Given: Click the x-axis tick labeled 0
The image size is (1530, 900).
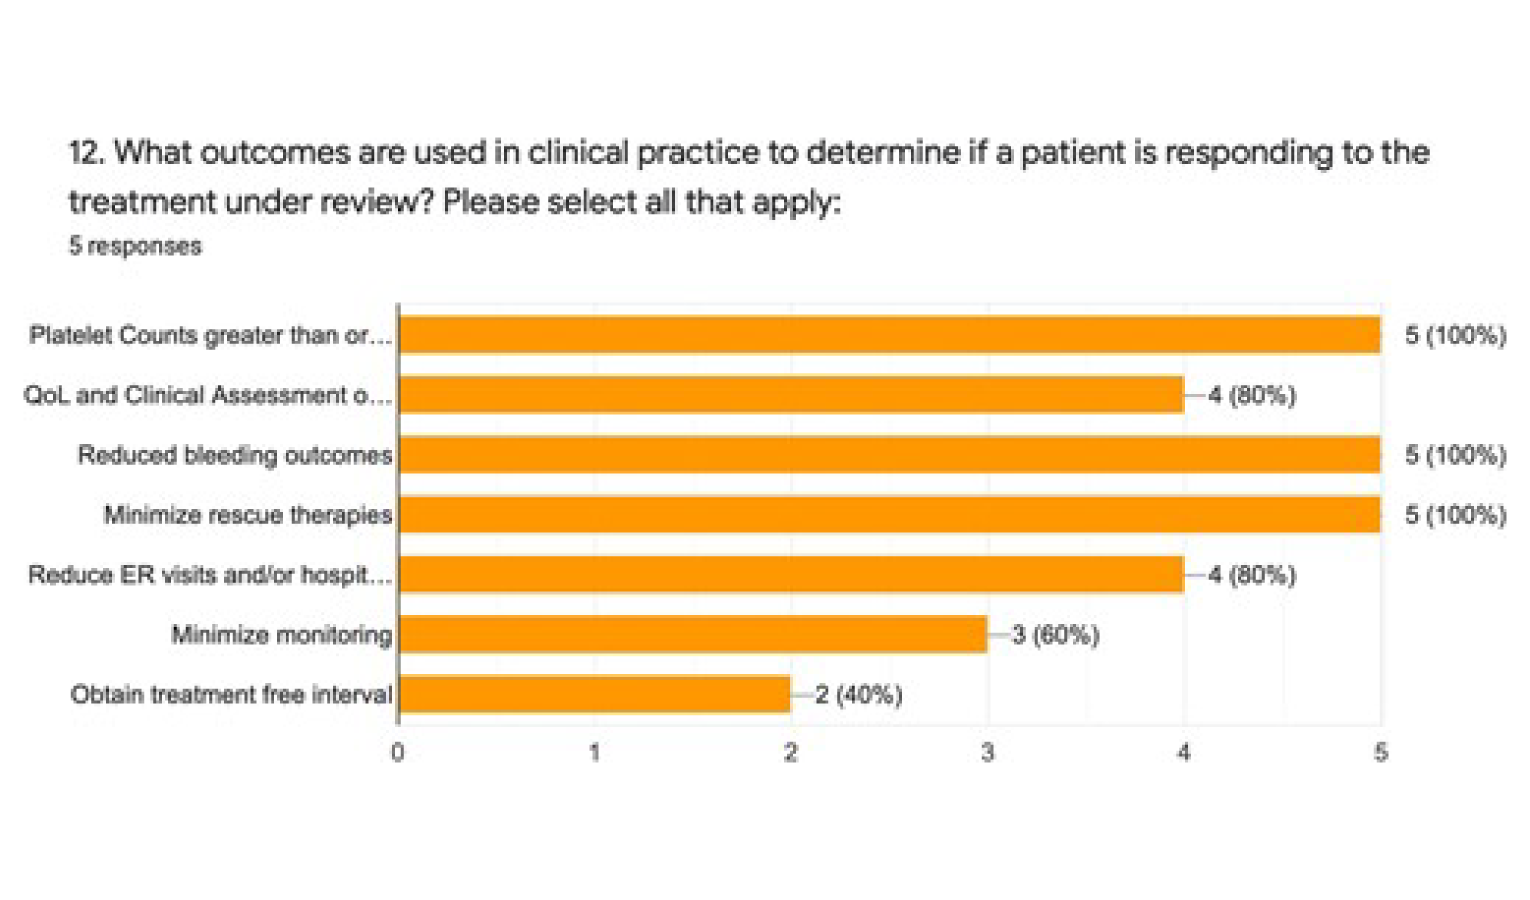Looking at the screenshot, I should [398, 752].
